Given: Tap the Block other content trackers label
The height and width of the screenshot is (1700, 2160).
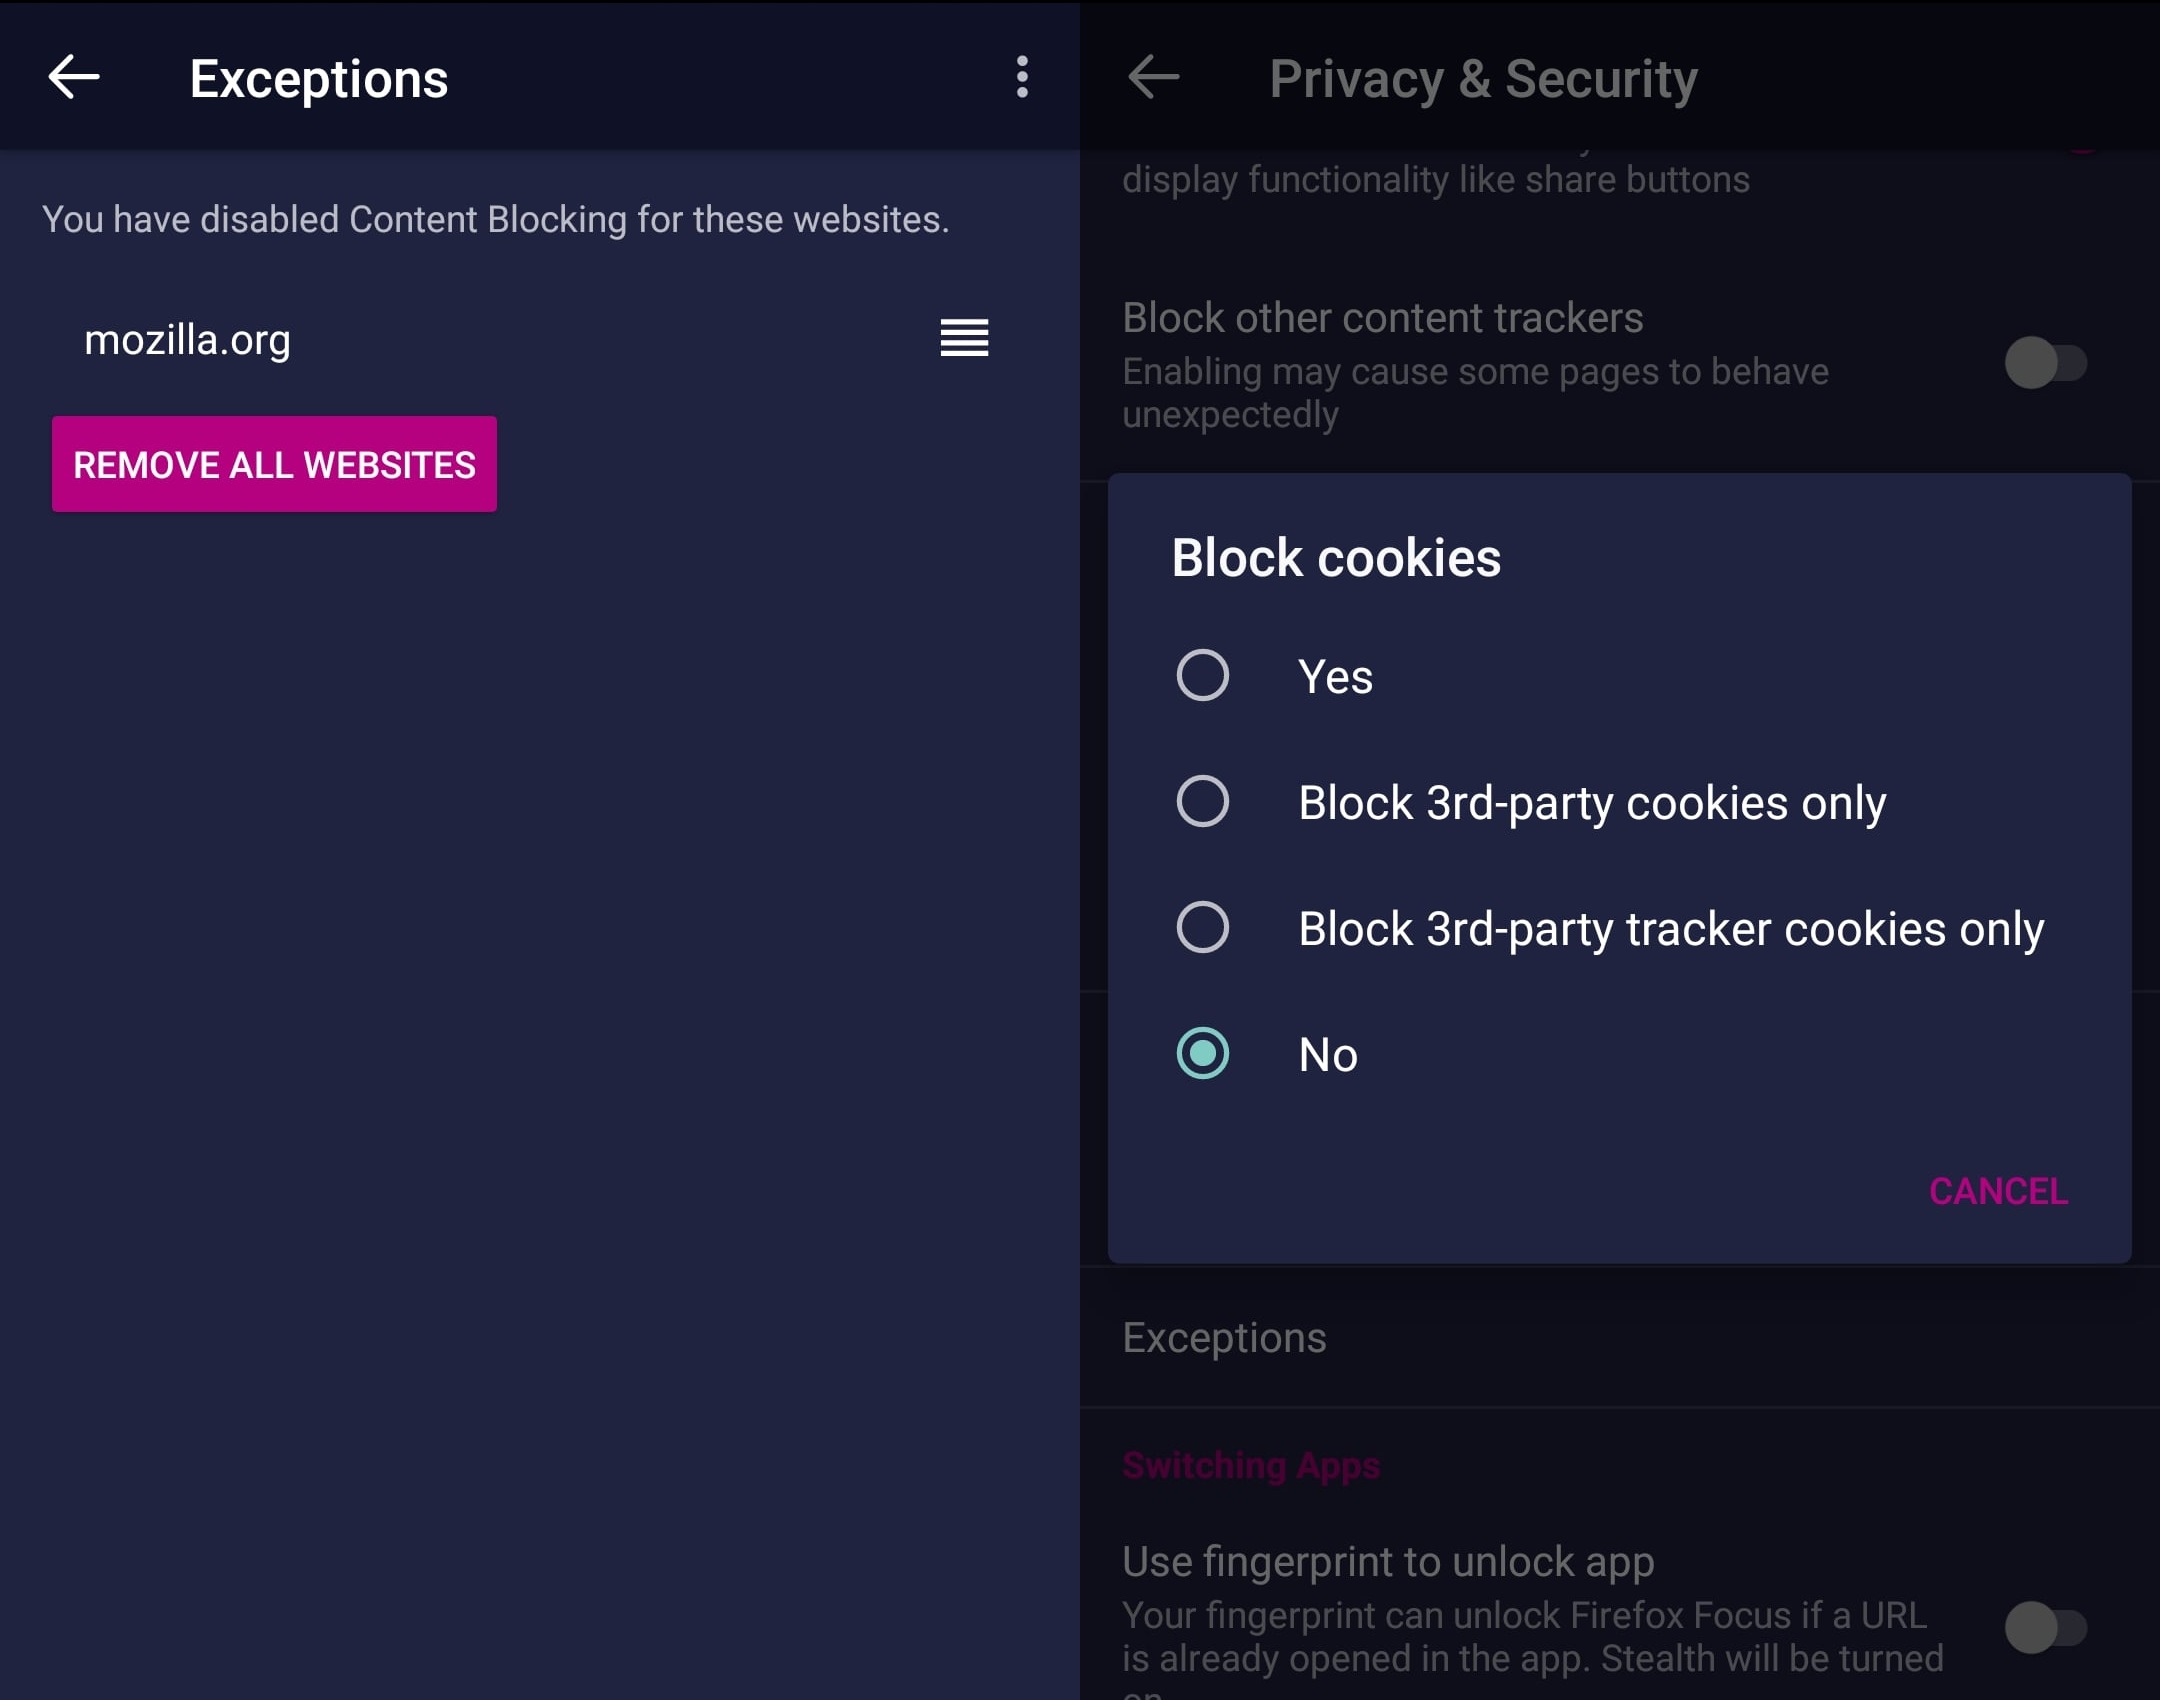Looking at the screenshot, I should point(1382,318).
